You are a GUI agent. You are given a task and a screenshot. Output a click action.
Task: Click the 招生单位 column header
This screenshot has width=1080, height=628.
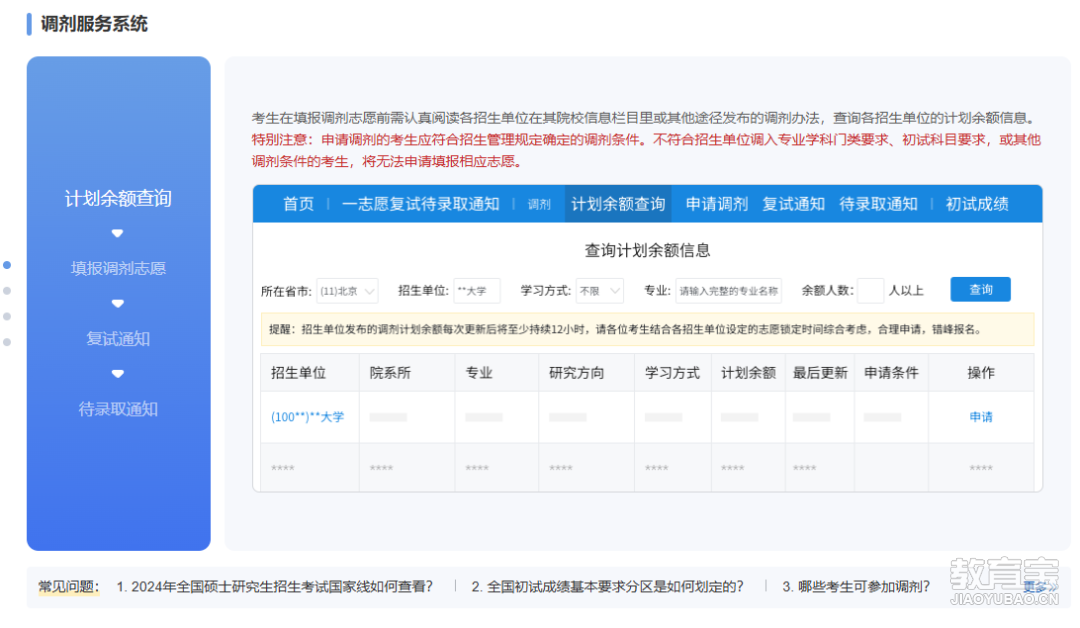[x=298, y=373]
